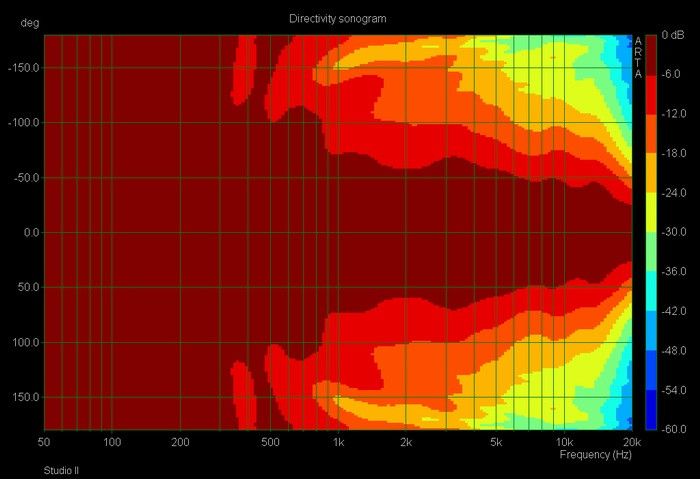The width and height of the screenshot is (700, 479).
Task: Click the "-54.0" color scale label
Action: [673, 390]
